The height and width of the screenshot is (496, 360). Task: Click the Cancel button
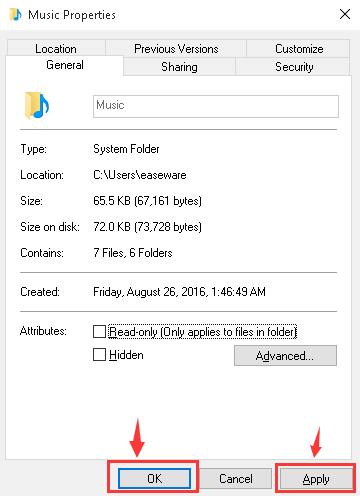tap(236, 479)
